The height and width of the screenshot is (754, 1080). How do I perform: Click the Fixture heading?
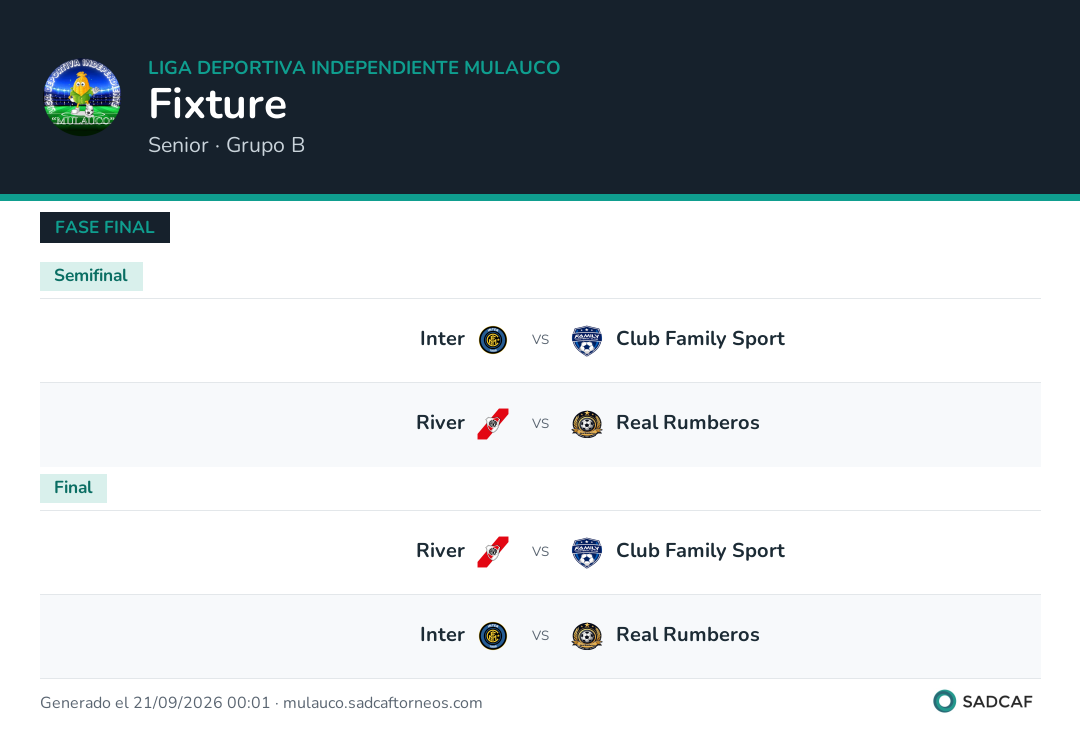[x=218, y=104]
